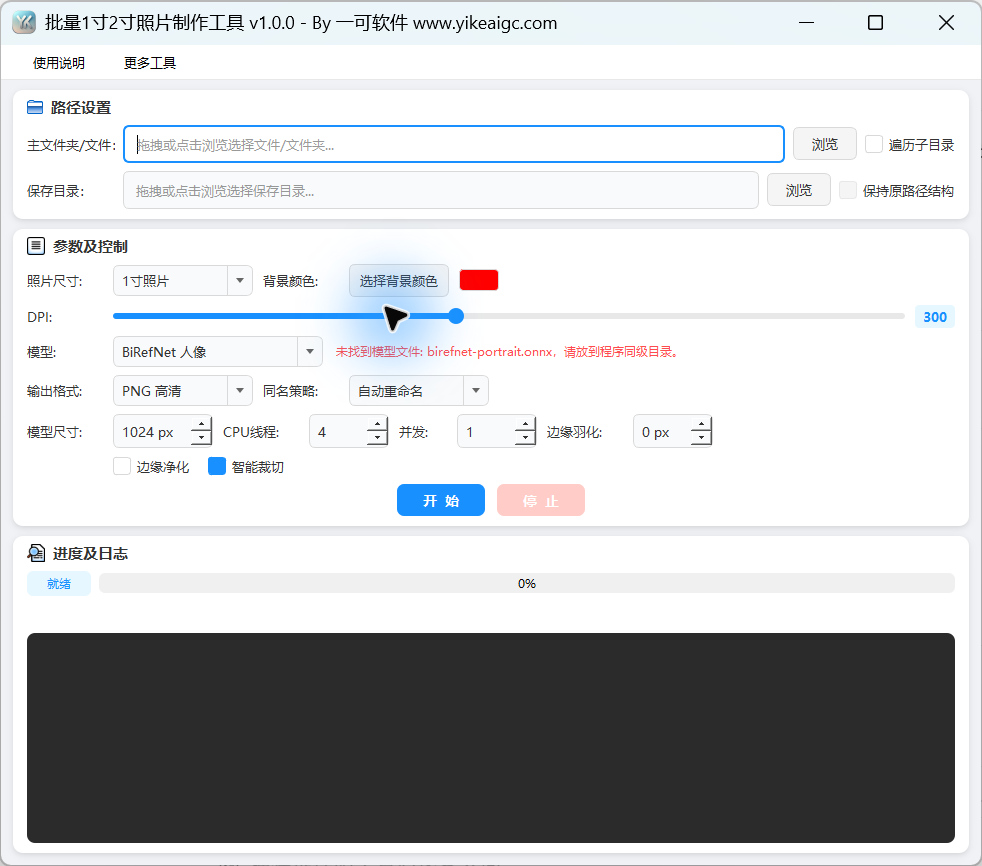The width and height of the screenshot is (982, 866).
Task: Enable the 遍历子目录 checkbox
Action: [x=874, y=145]
